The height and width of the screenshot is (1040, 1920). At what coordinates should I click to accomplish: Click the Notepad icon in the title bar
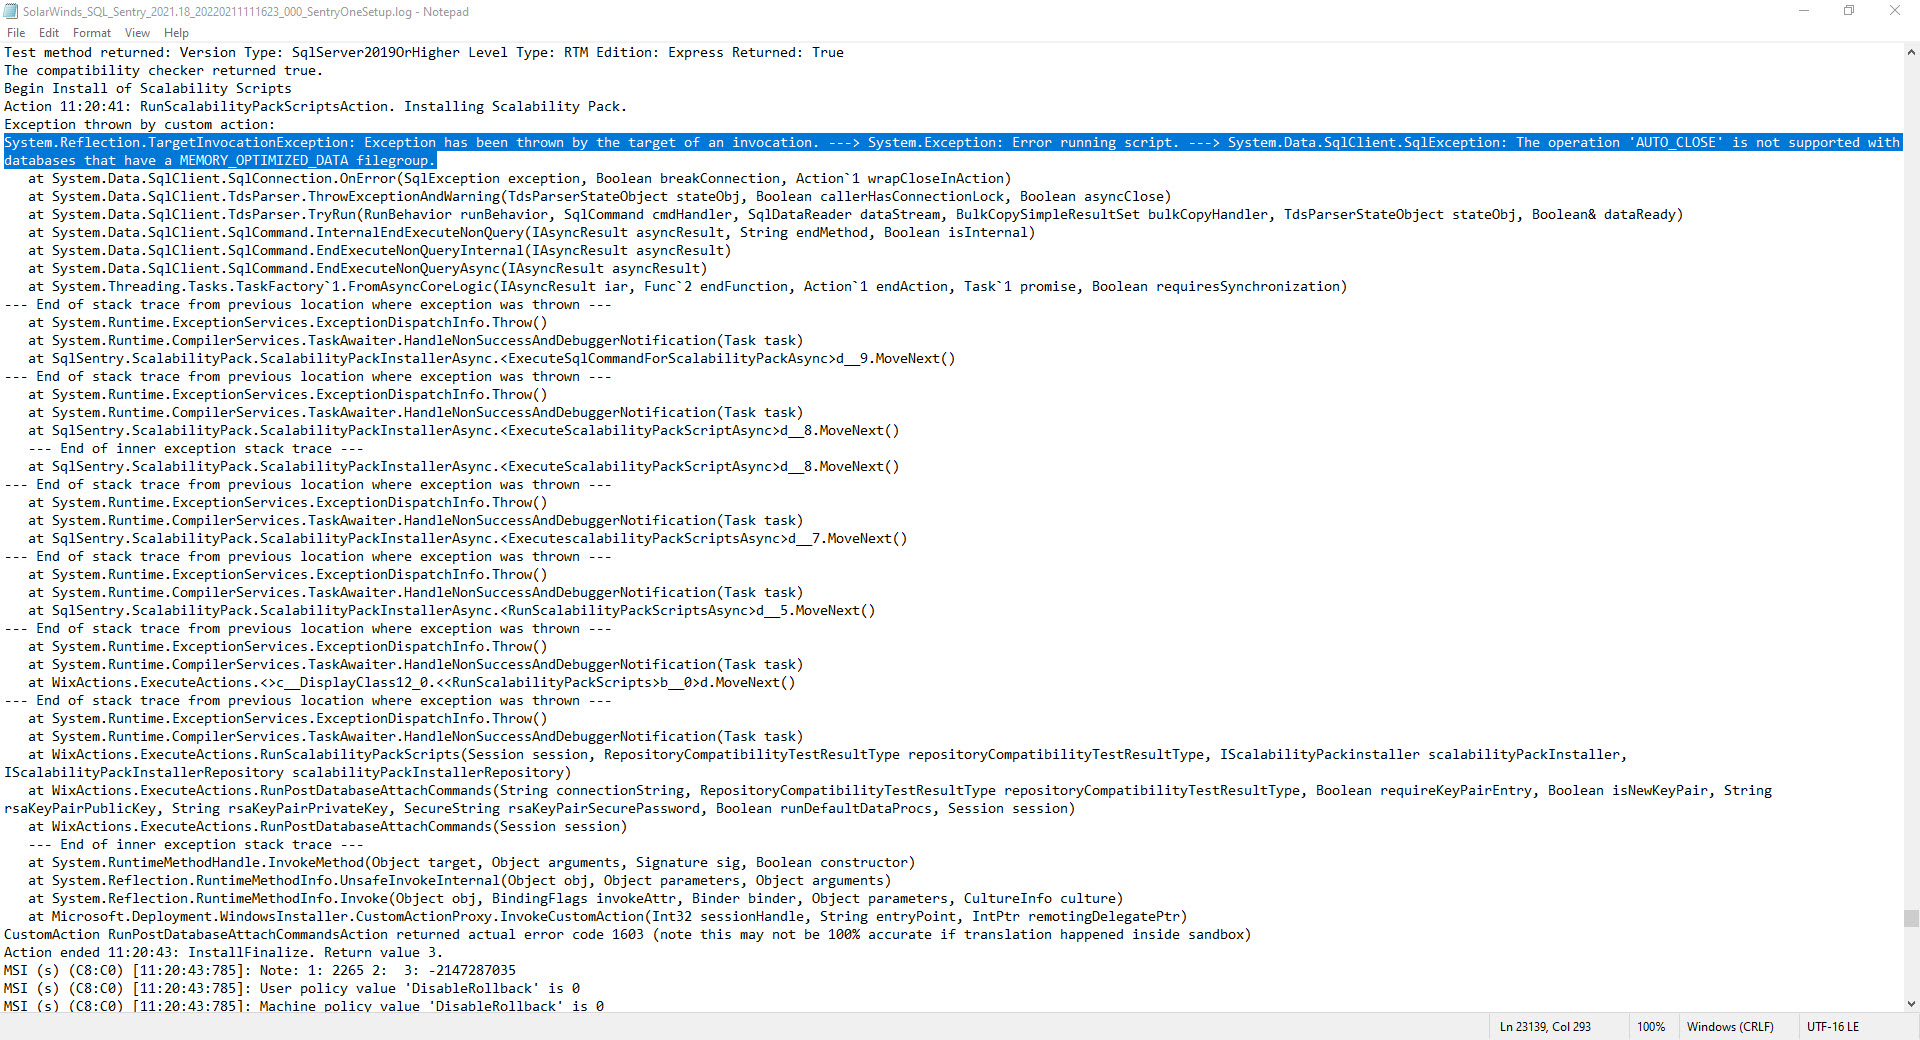click(9, 11)
